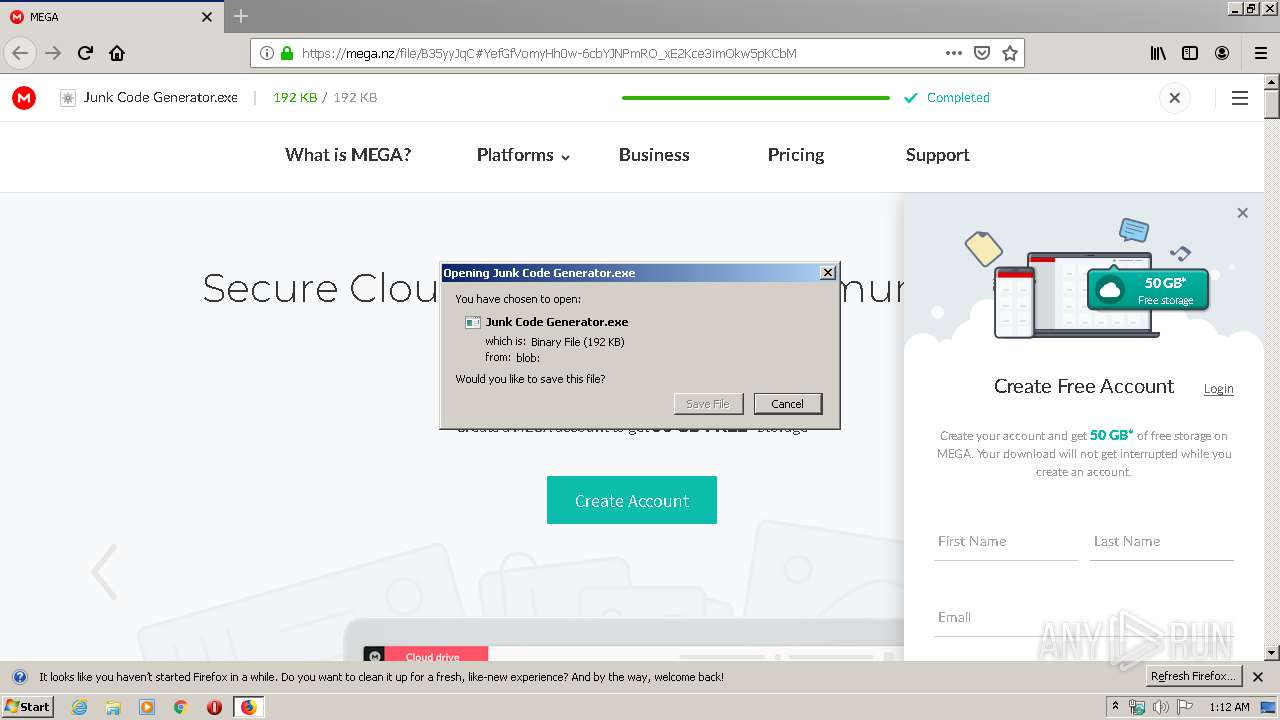Dismiss the MEGA download bar
This screenshot has height=720, width=1280.
(1175, 98)
